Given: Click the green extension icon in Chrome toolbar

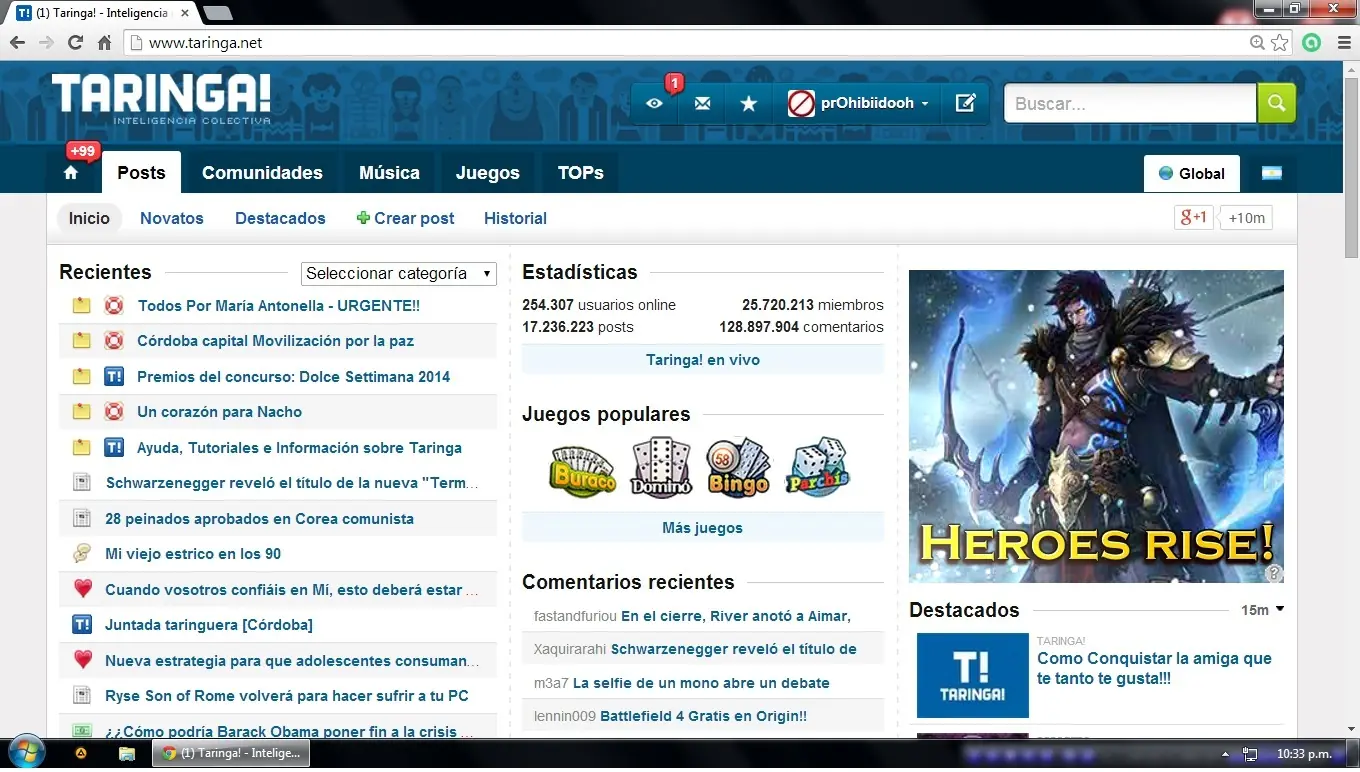Looking at the screenshot, I should tap(1311, 43).
